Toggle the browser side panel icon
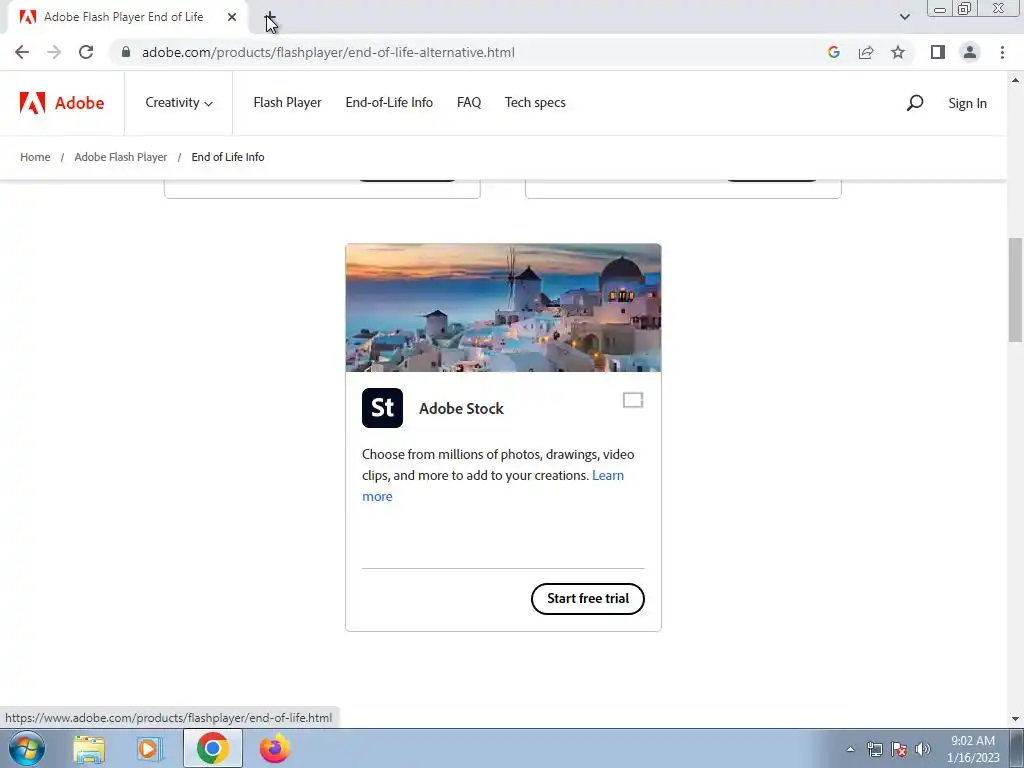 938,52
